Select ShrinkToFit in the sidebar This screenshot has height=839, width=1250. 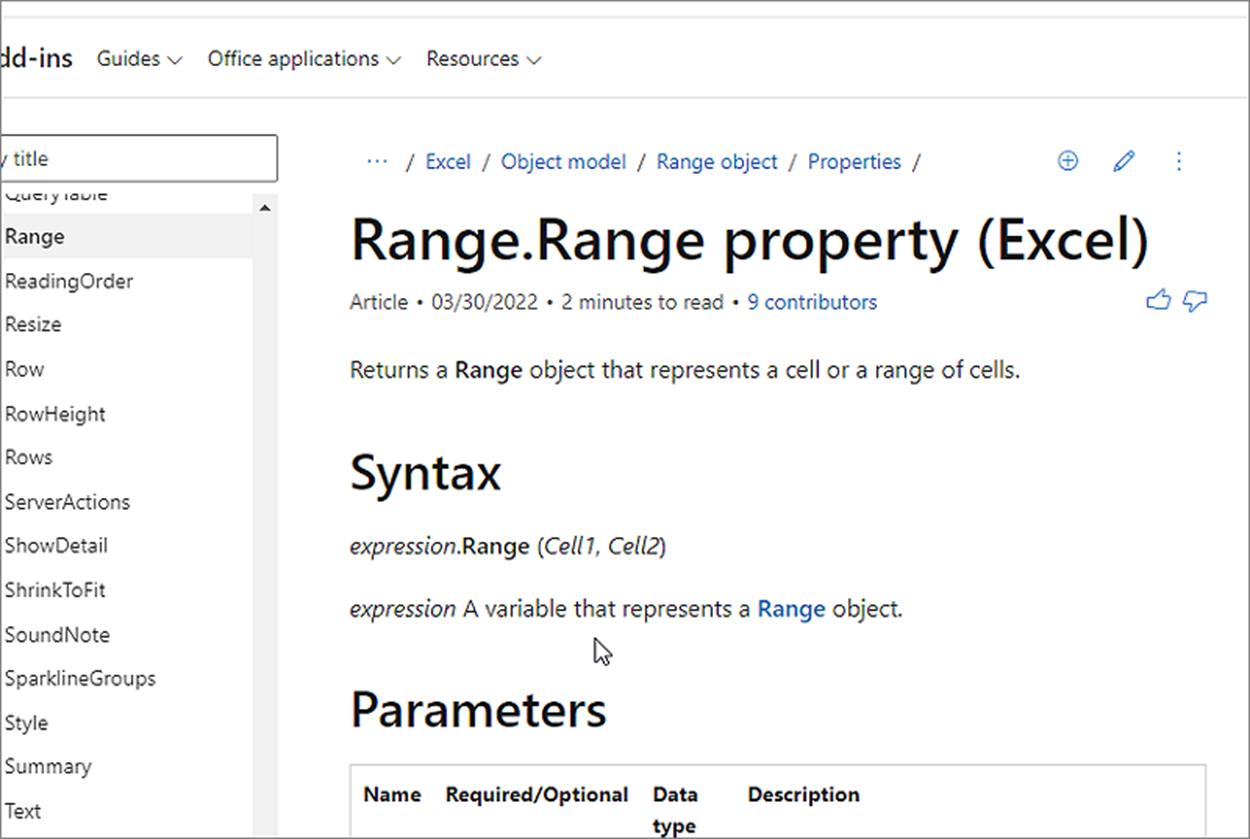pos(55,590)
